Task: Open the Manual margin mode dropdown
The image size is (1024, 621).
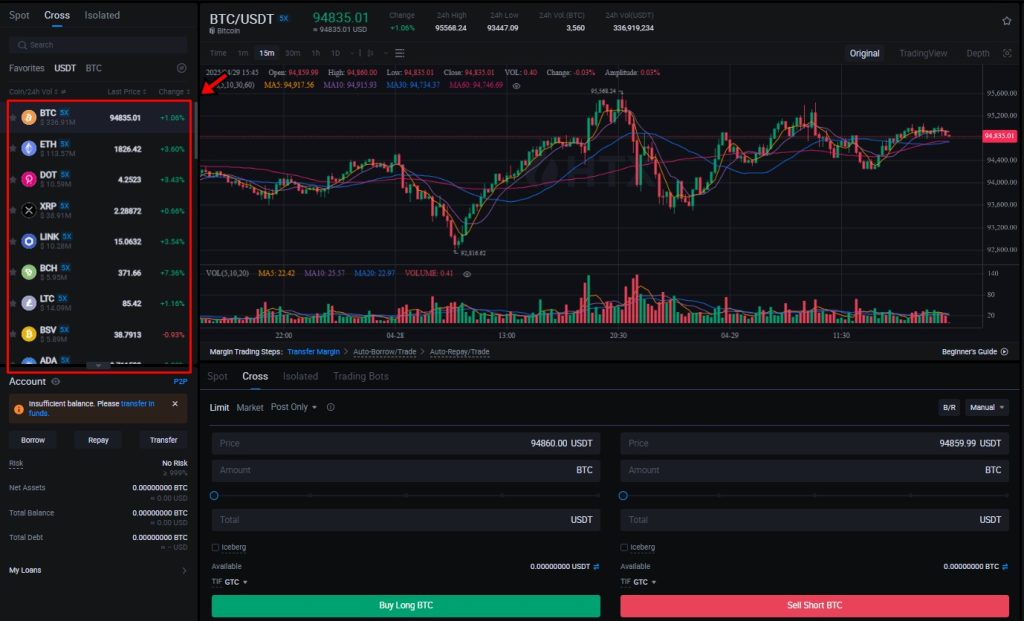Action: tap(988, 407)
